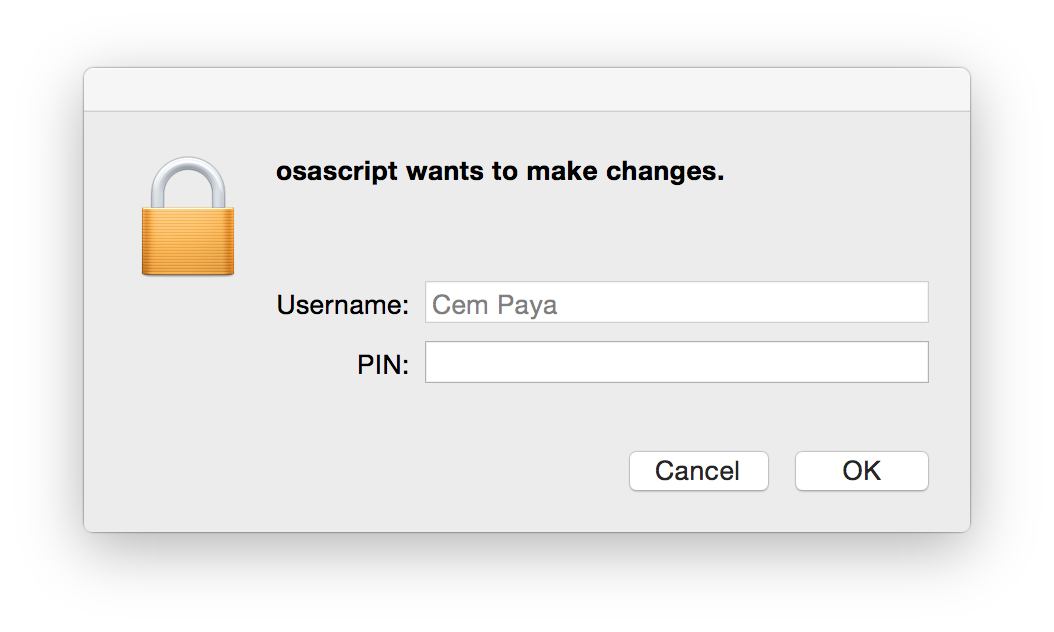Click the Username text field
The width and height of the screenshot is (1054, 632).
(676, 302)
